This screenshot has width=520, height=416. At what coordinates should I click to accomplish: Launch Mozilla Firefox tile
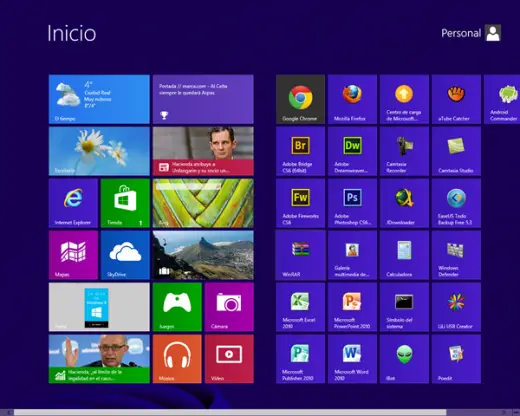coord(352,99)
